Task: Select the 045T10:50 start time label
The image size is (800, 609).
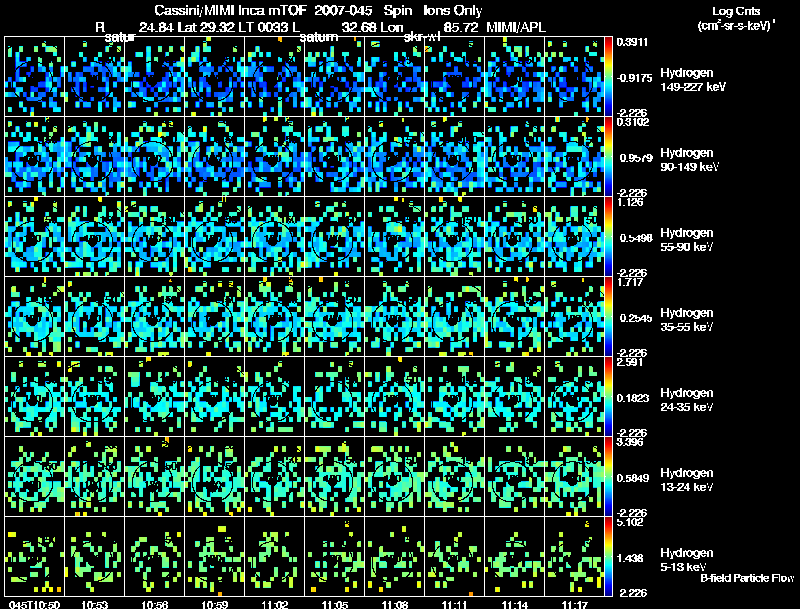Action: pyautogui.click(x=35, y=605)
